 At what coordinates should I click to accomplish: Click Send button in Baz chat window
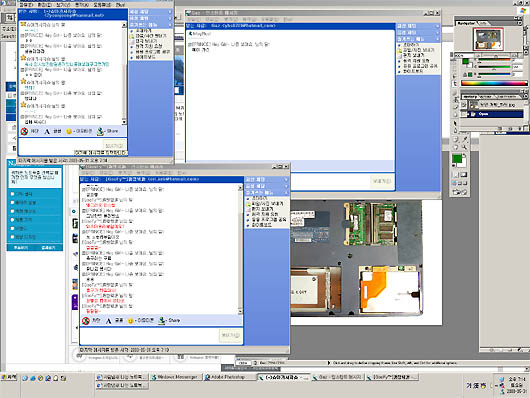(x=382, y=181)
